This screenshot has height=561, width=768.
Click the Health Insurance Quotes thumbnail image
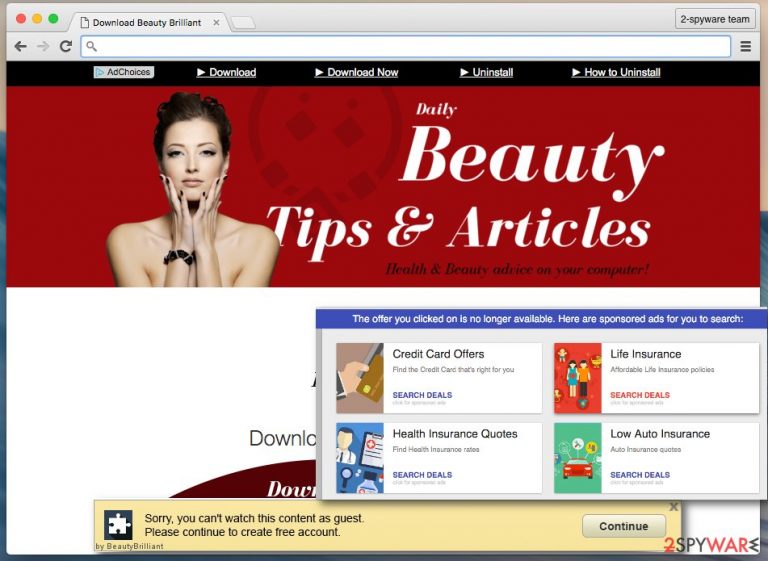click(360, 458)
